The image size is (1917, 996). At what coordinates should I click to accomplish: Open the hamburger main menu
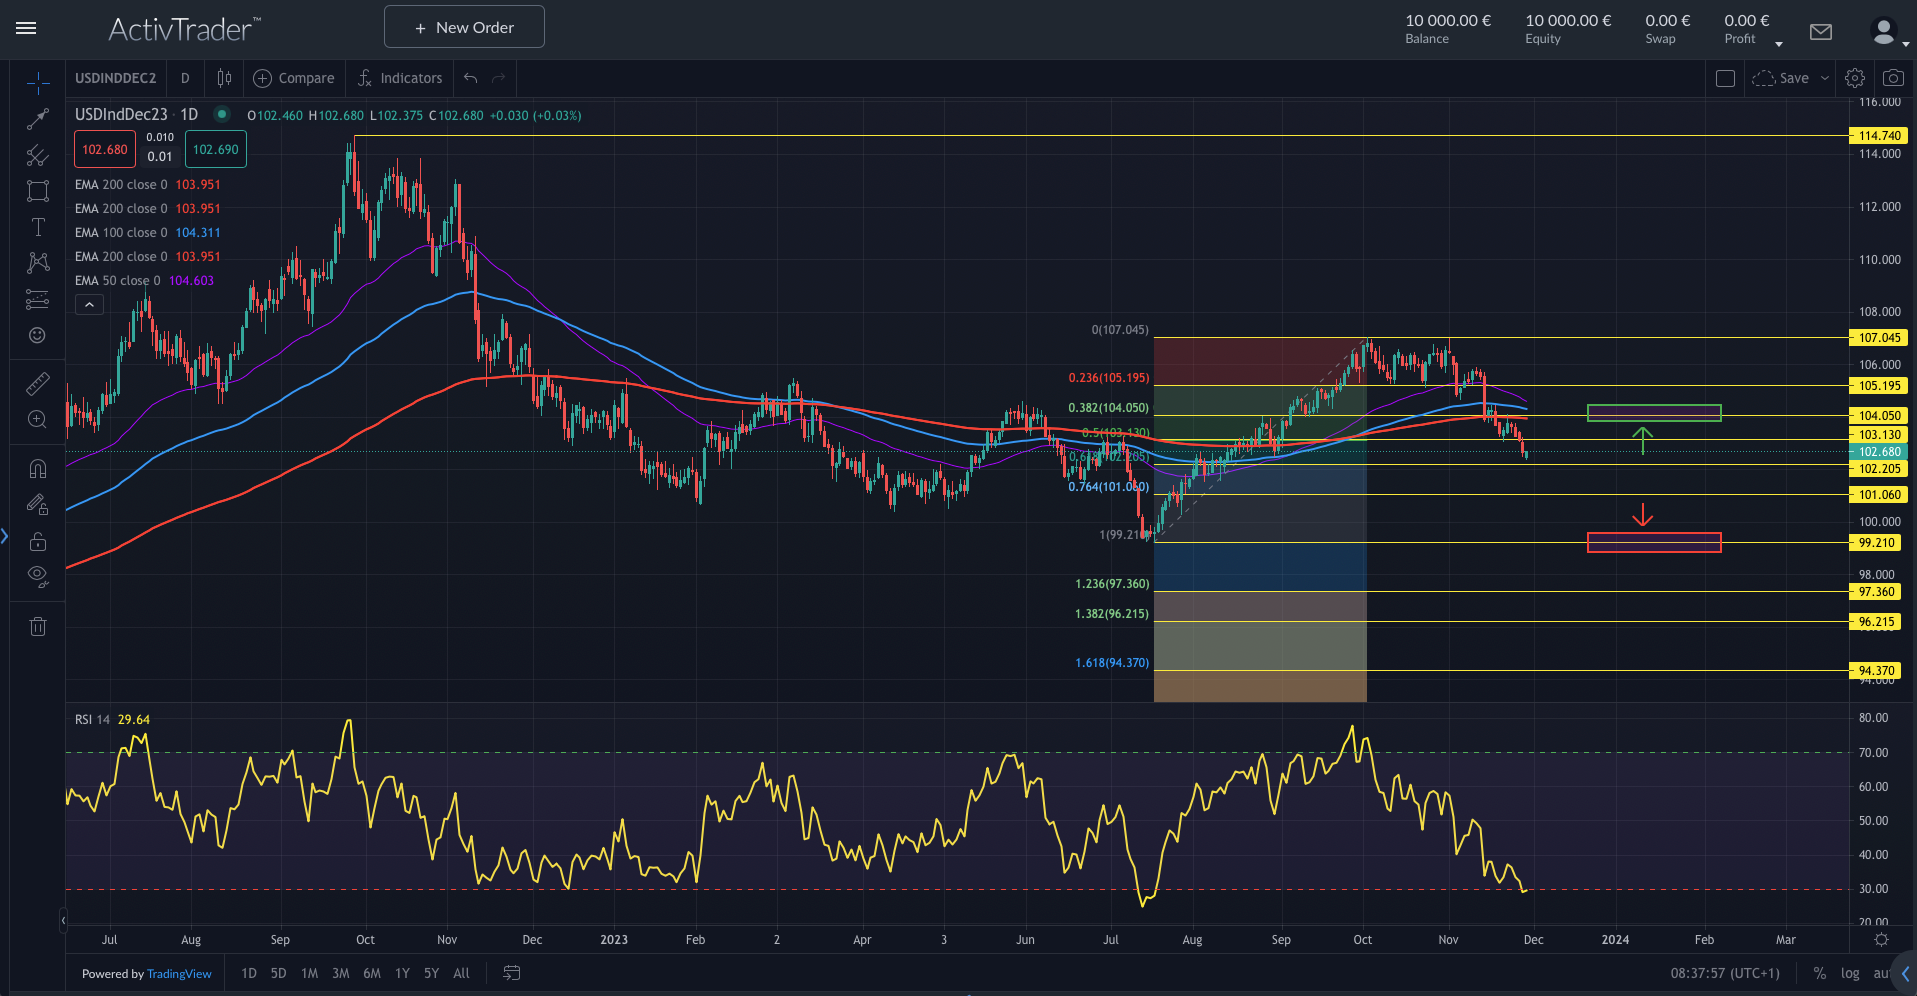pos(26,28)
